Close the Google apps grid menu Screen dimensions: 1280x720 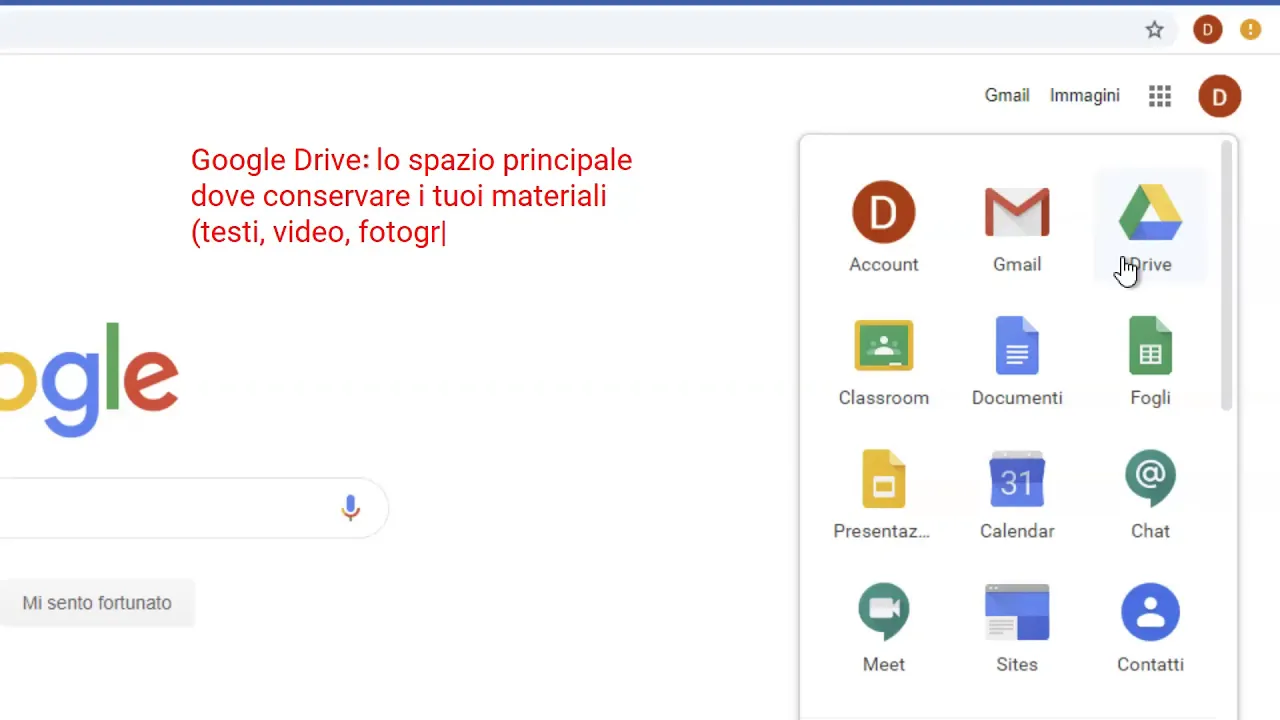coord(1160,96)
